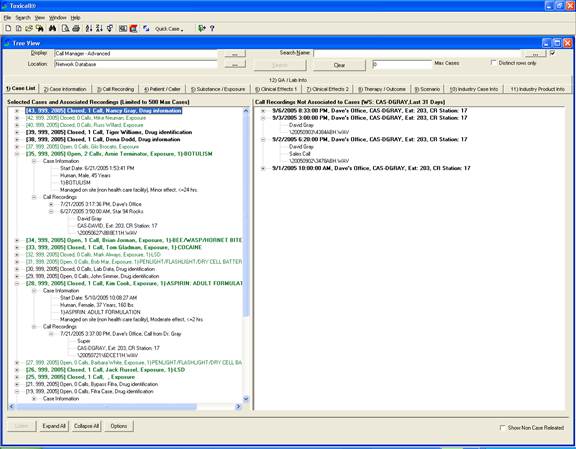Collapse case 35 Arnie Terminator node
Image resolution: width=576 pixels, height=449 pixels.
[17, 154]
